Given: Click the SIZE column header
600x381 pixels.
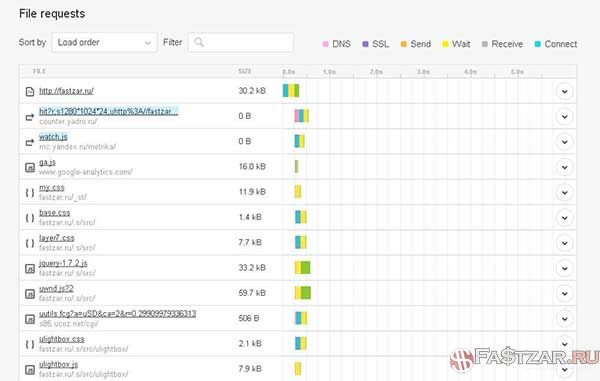Looking at the screenshot, I should click(245, 72).
